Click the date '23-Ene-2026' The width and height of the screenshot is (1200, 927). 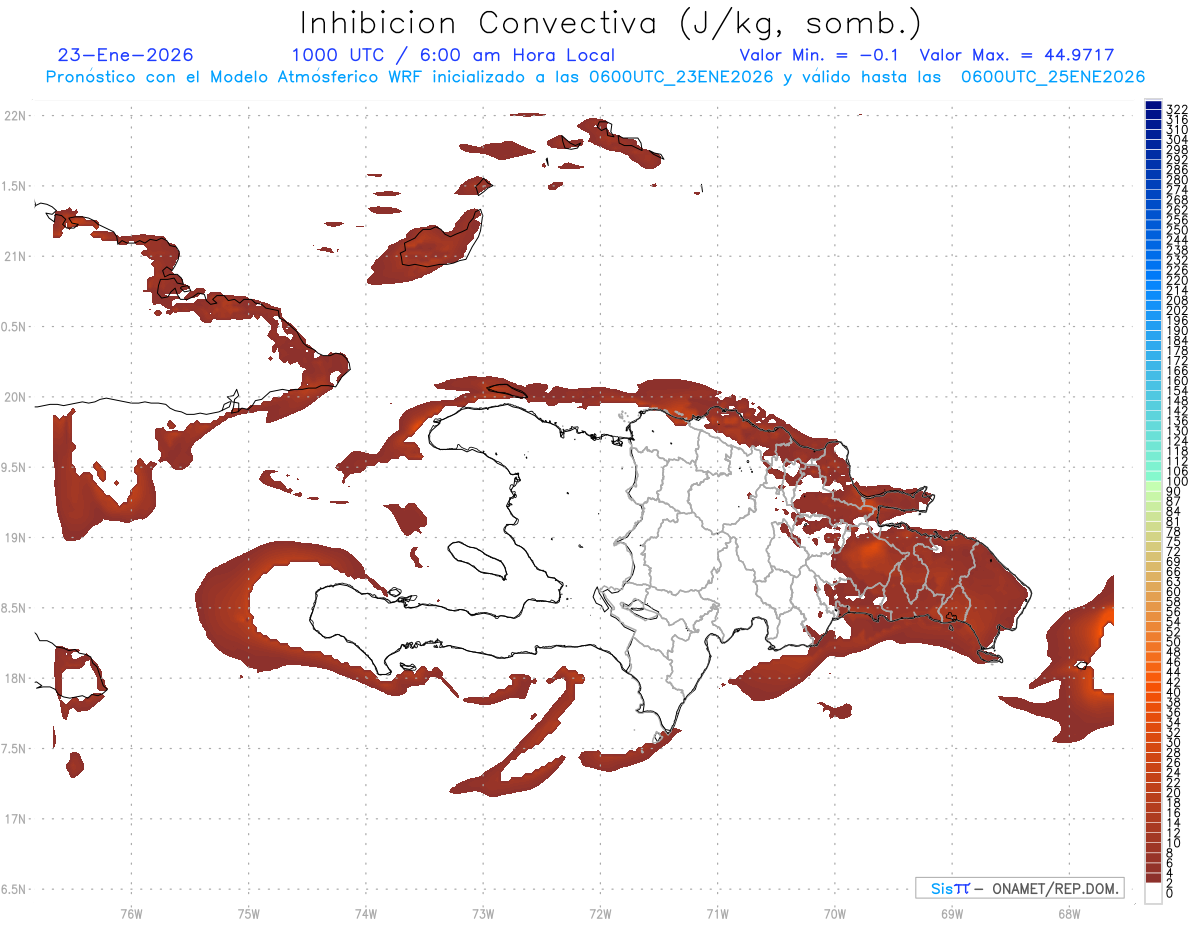coord(125,55)
